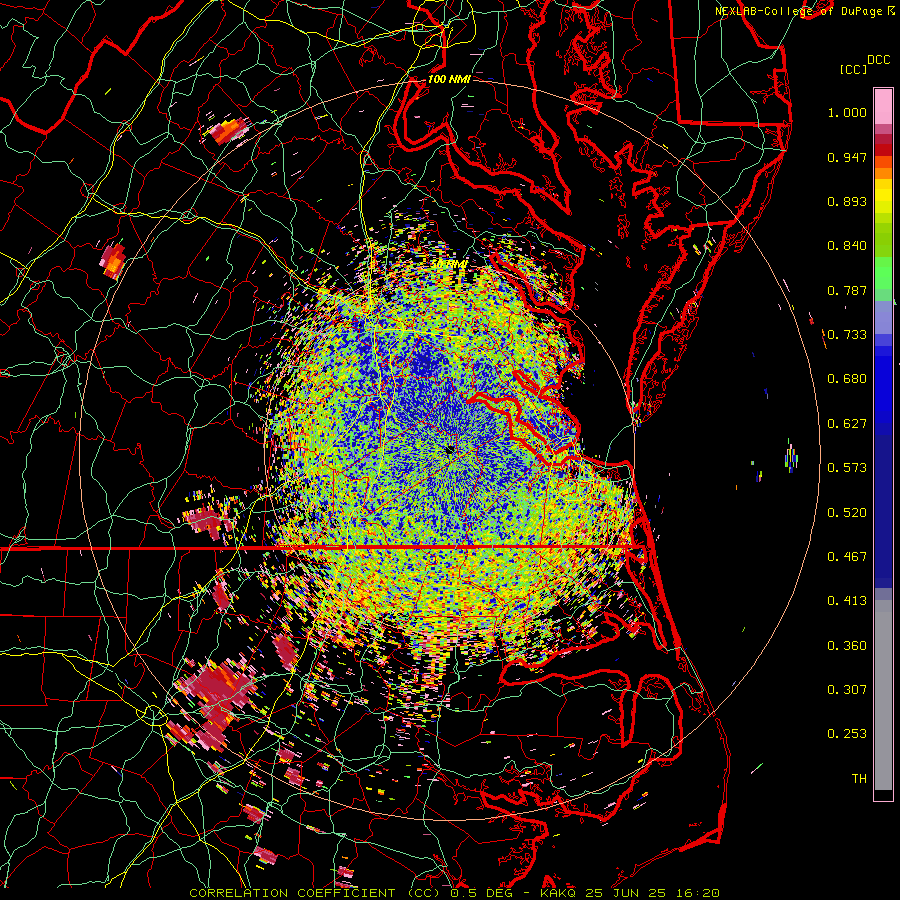Select the 0.680 scale value

click(x=847, y=379)
